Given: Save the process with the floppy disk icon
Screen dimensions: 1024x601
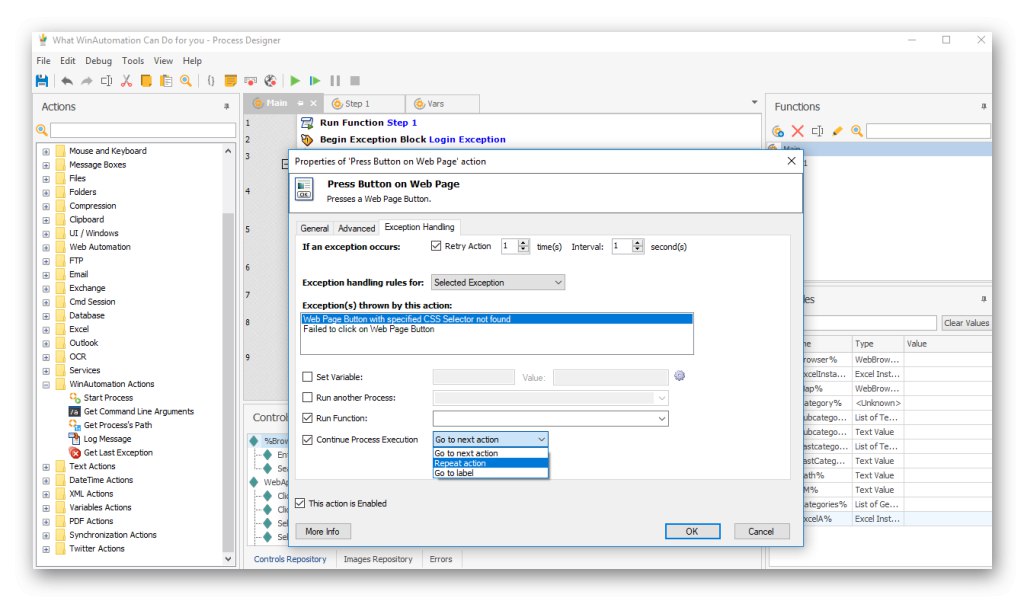Looking at the screenshot, I should (42, 81).
